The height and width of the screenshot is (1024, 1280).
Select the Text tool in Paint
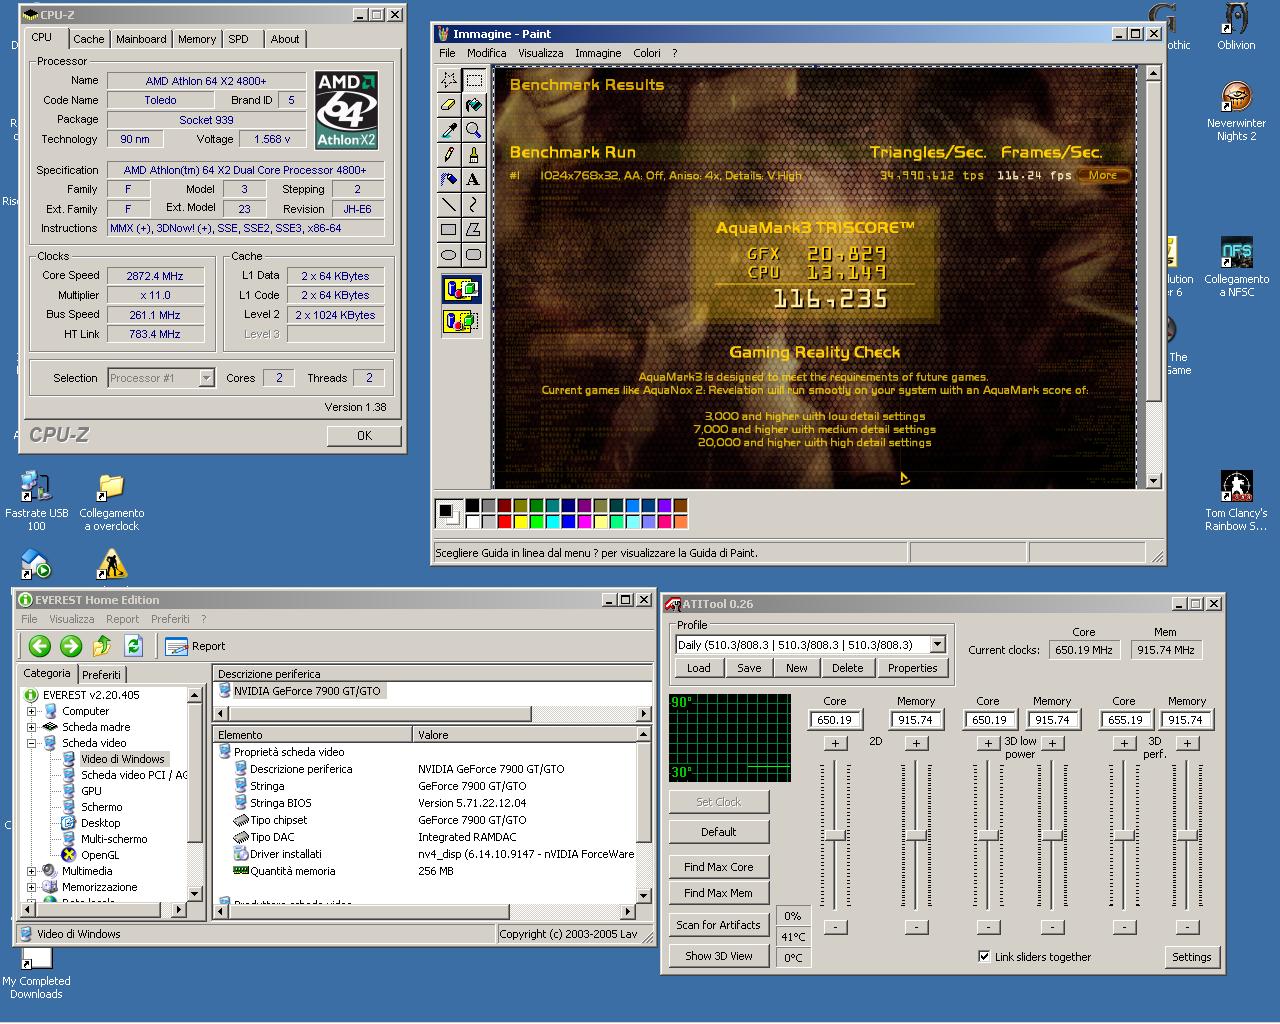point(474,180)
